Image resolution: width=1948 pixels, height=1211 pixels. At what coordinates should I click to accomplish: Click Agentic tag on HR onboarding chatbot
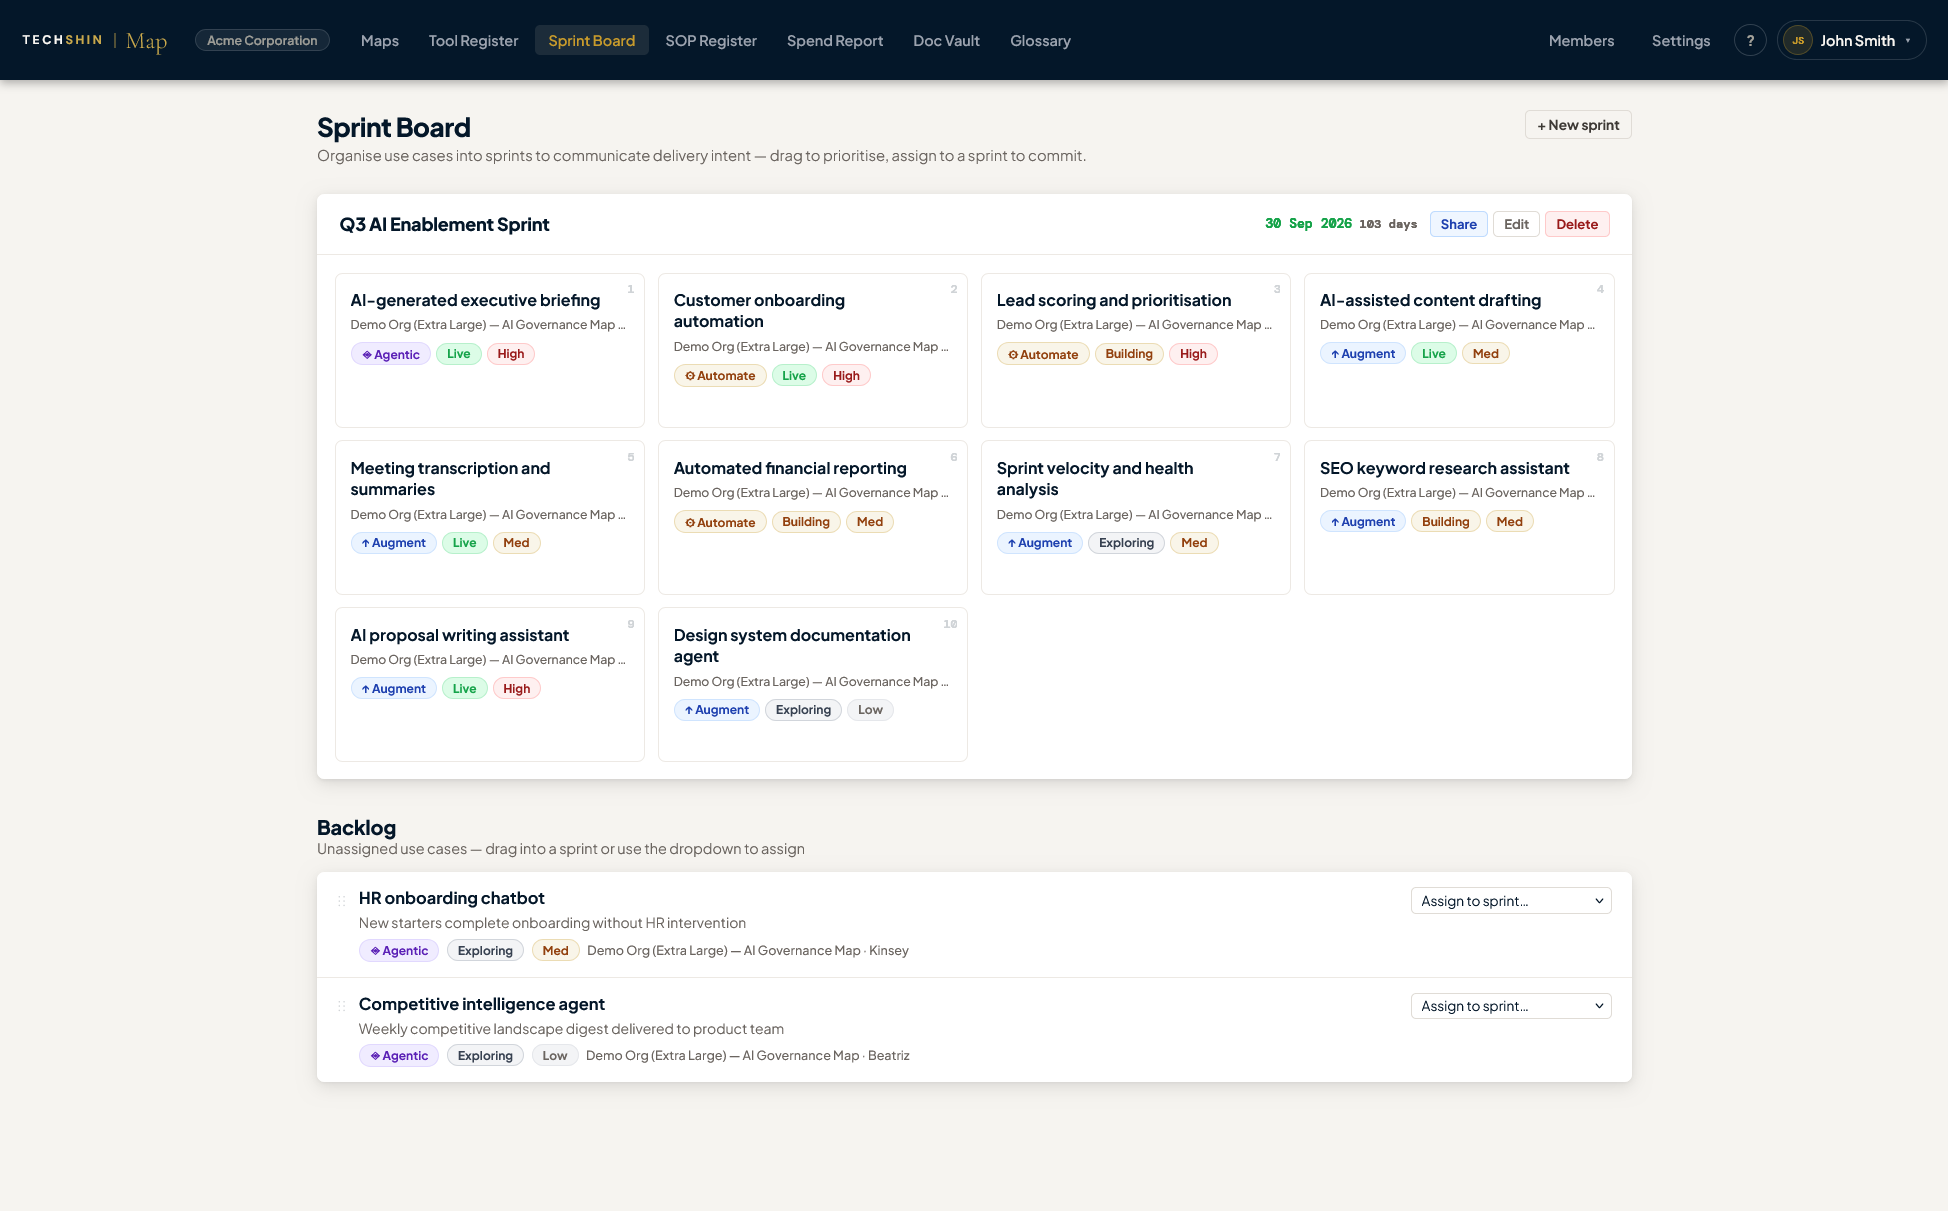pos(399,951)
